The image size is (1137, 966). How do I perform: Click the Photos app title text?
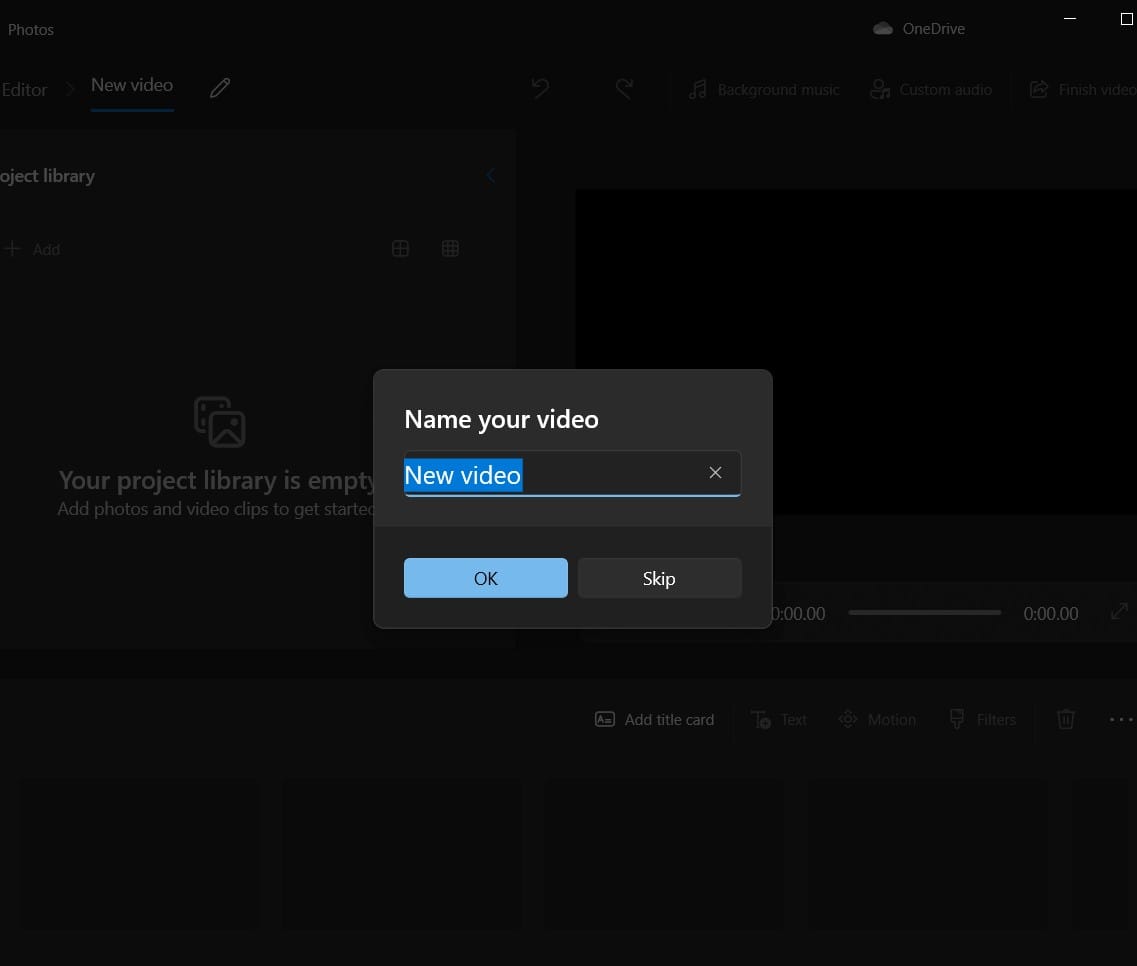pyautogui.click(x=30, y=30)
